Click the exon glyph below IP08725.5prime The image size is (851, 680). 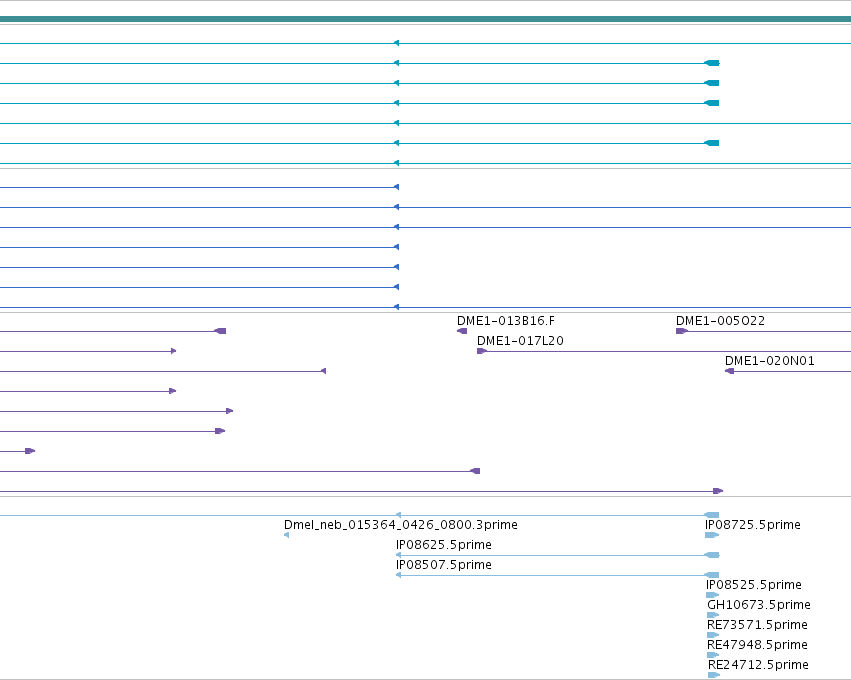point(712,535)
